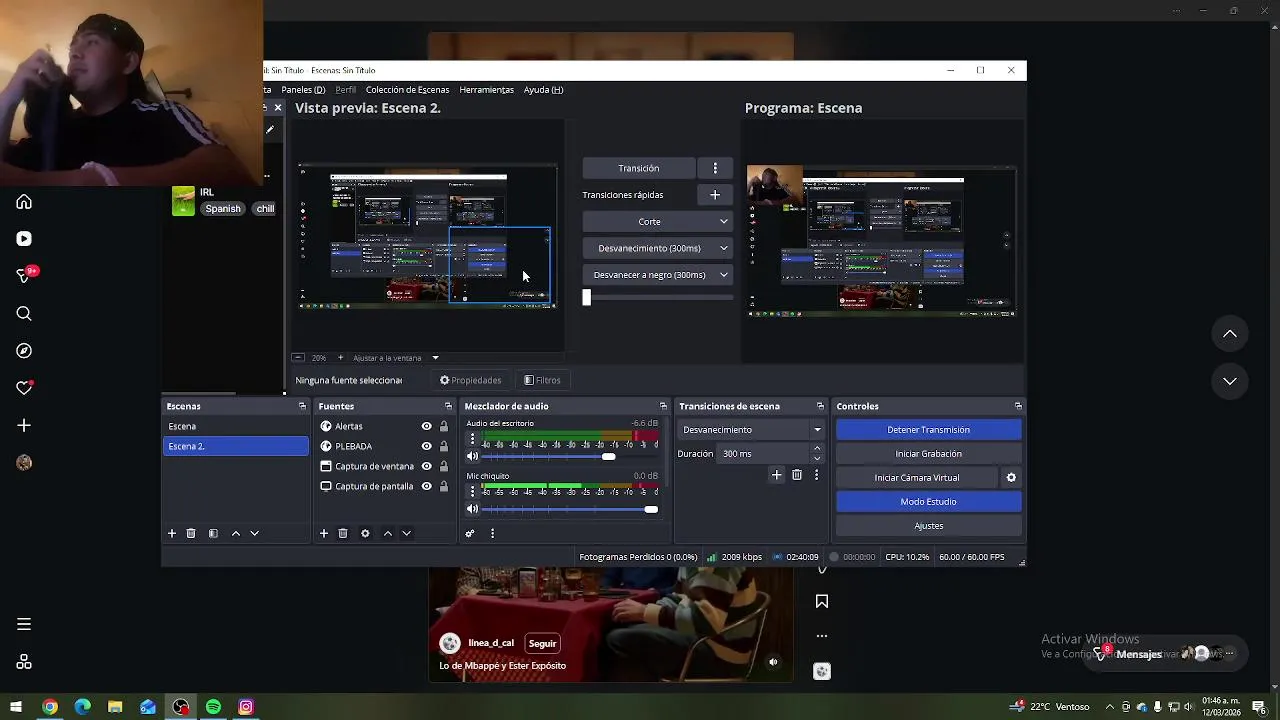Click Iniciar Cámara Virtual button
1280x720 pixels.
(x=917, y=478)
